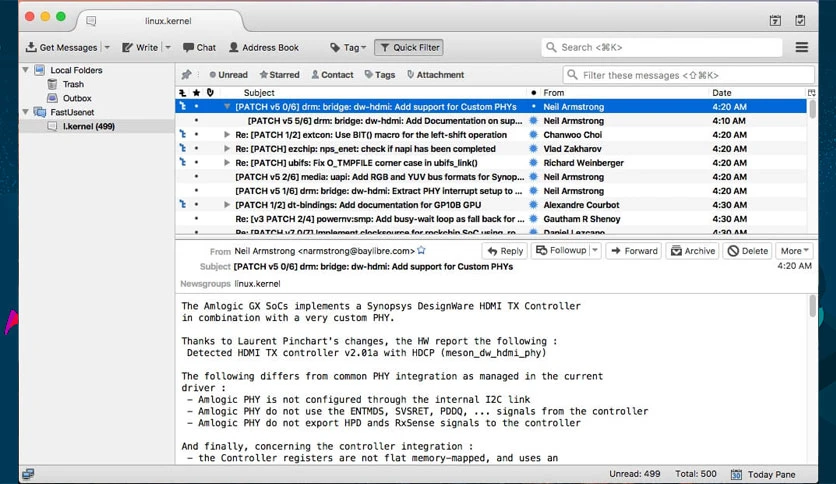Click the Today Pane calendar icon

tap(736, 474)
